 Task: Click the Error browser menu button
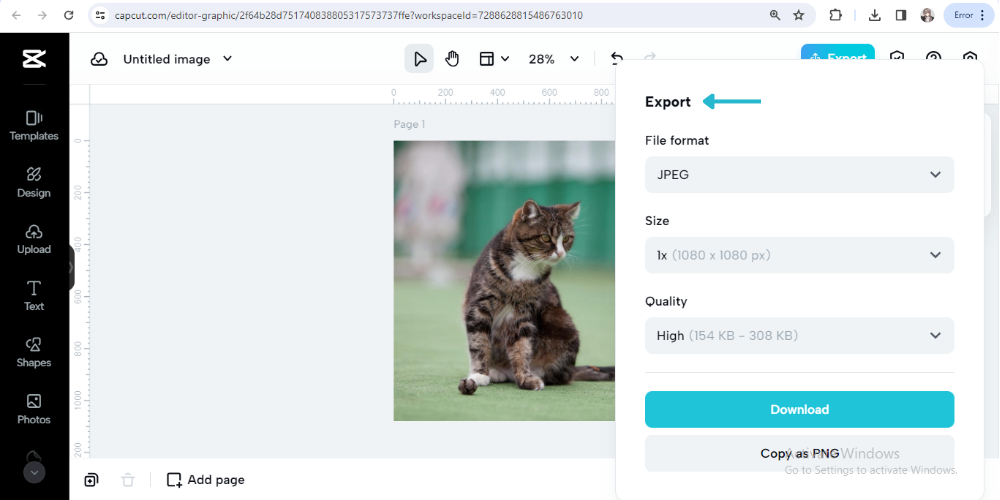[969, 15]
